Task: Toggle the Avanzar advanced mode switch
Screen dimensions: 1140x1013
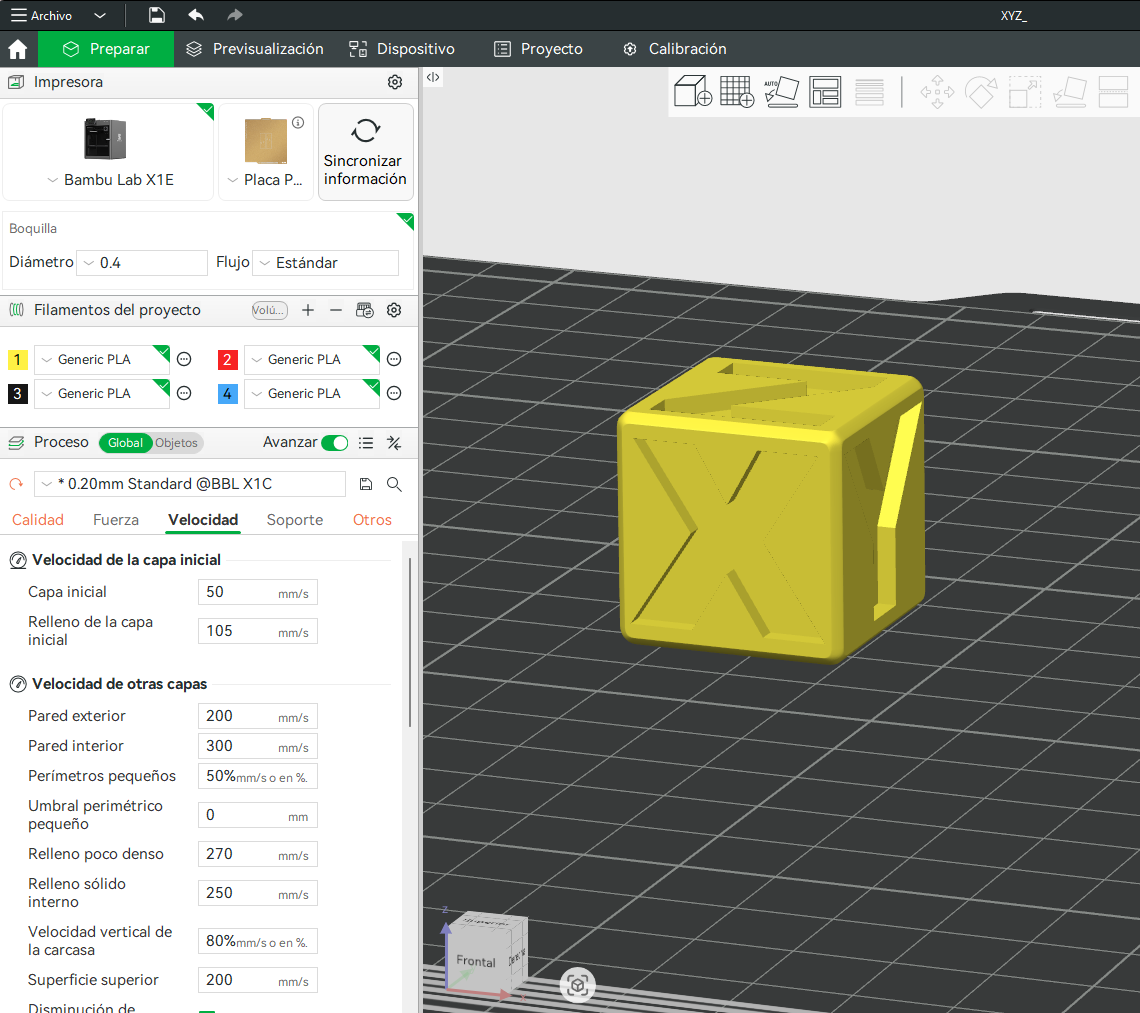Action: click(334, 442)
